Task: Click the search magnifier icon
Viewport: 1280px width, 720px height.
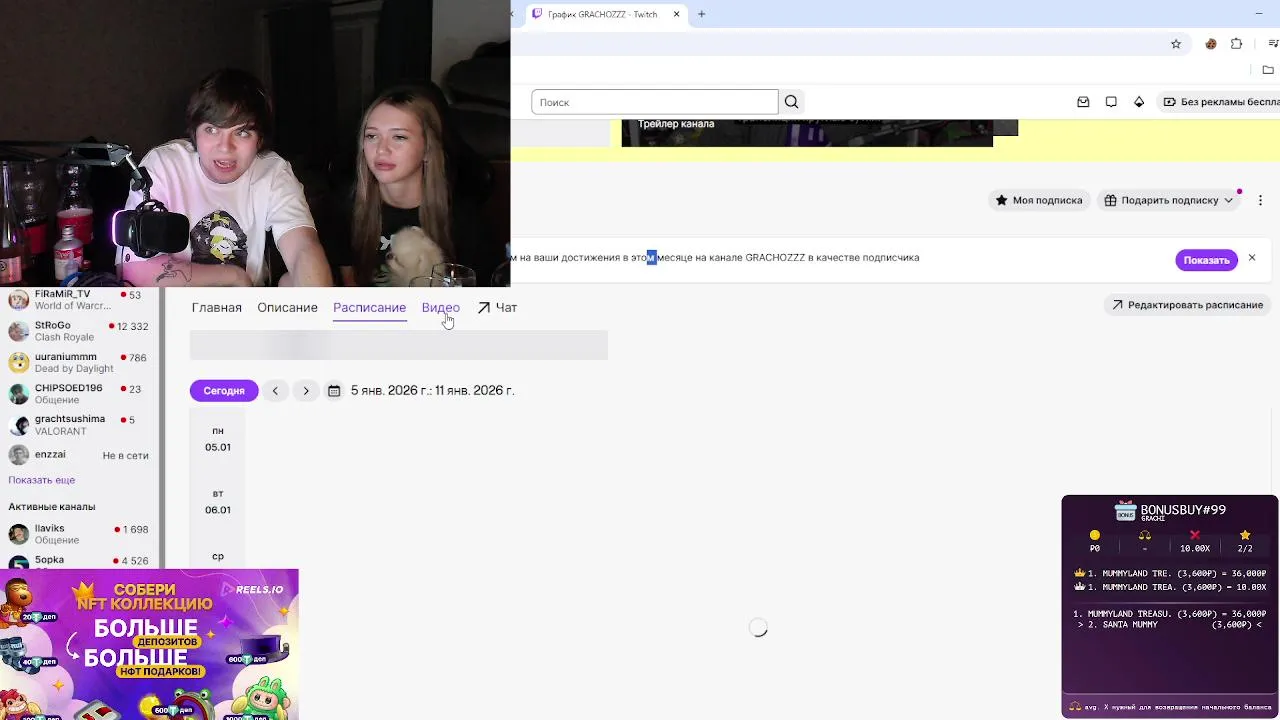Action: click(791, 102)
